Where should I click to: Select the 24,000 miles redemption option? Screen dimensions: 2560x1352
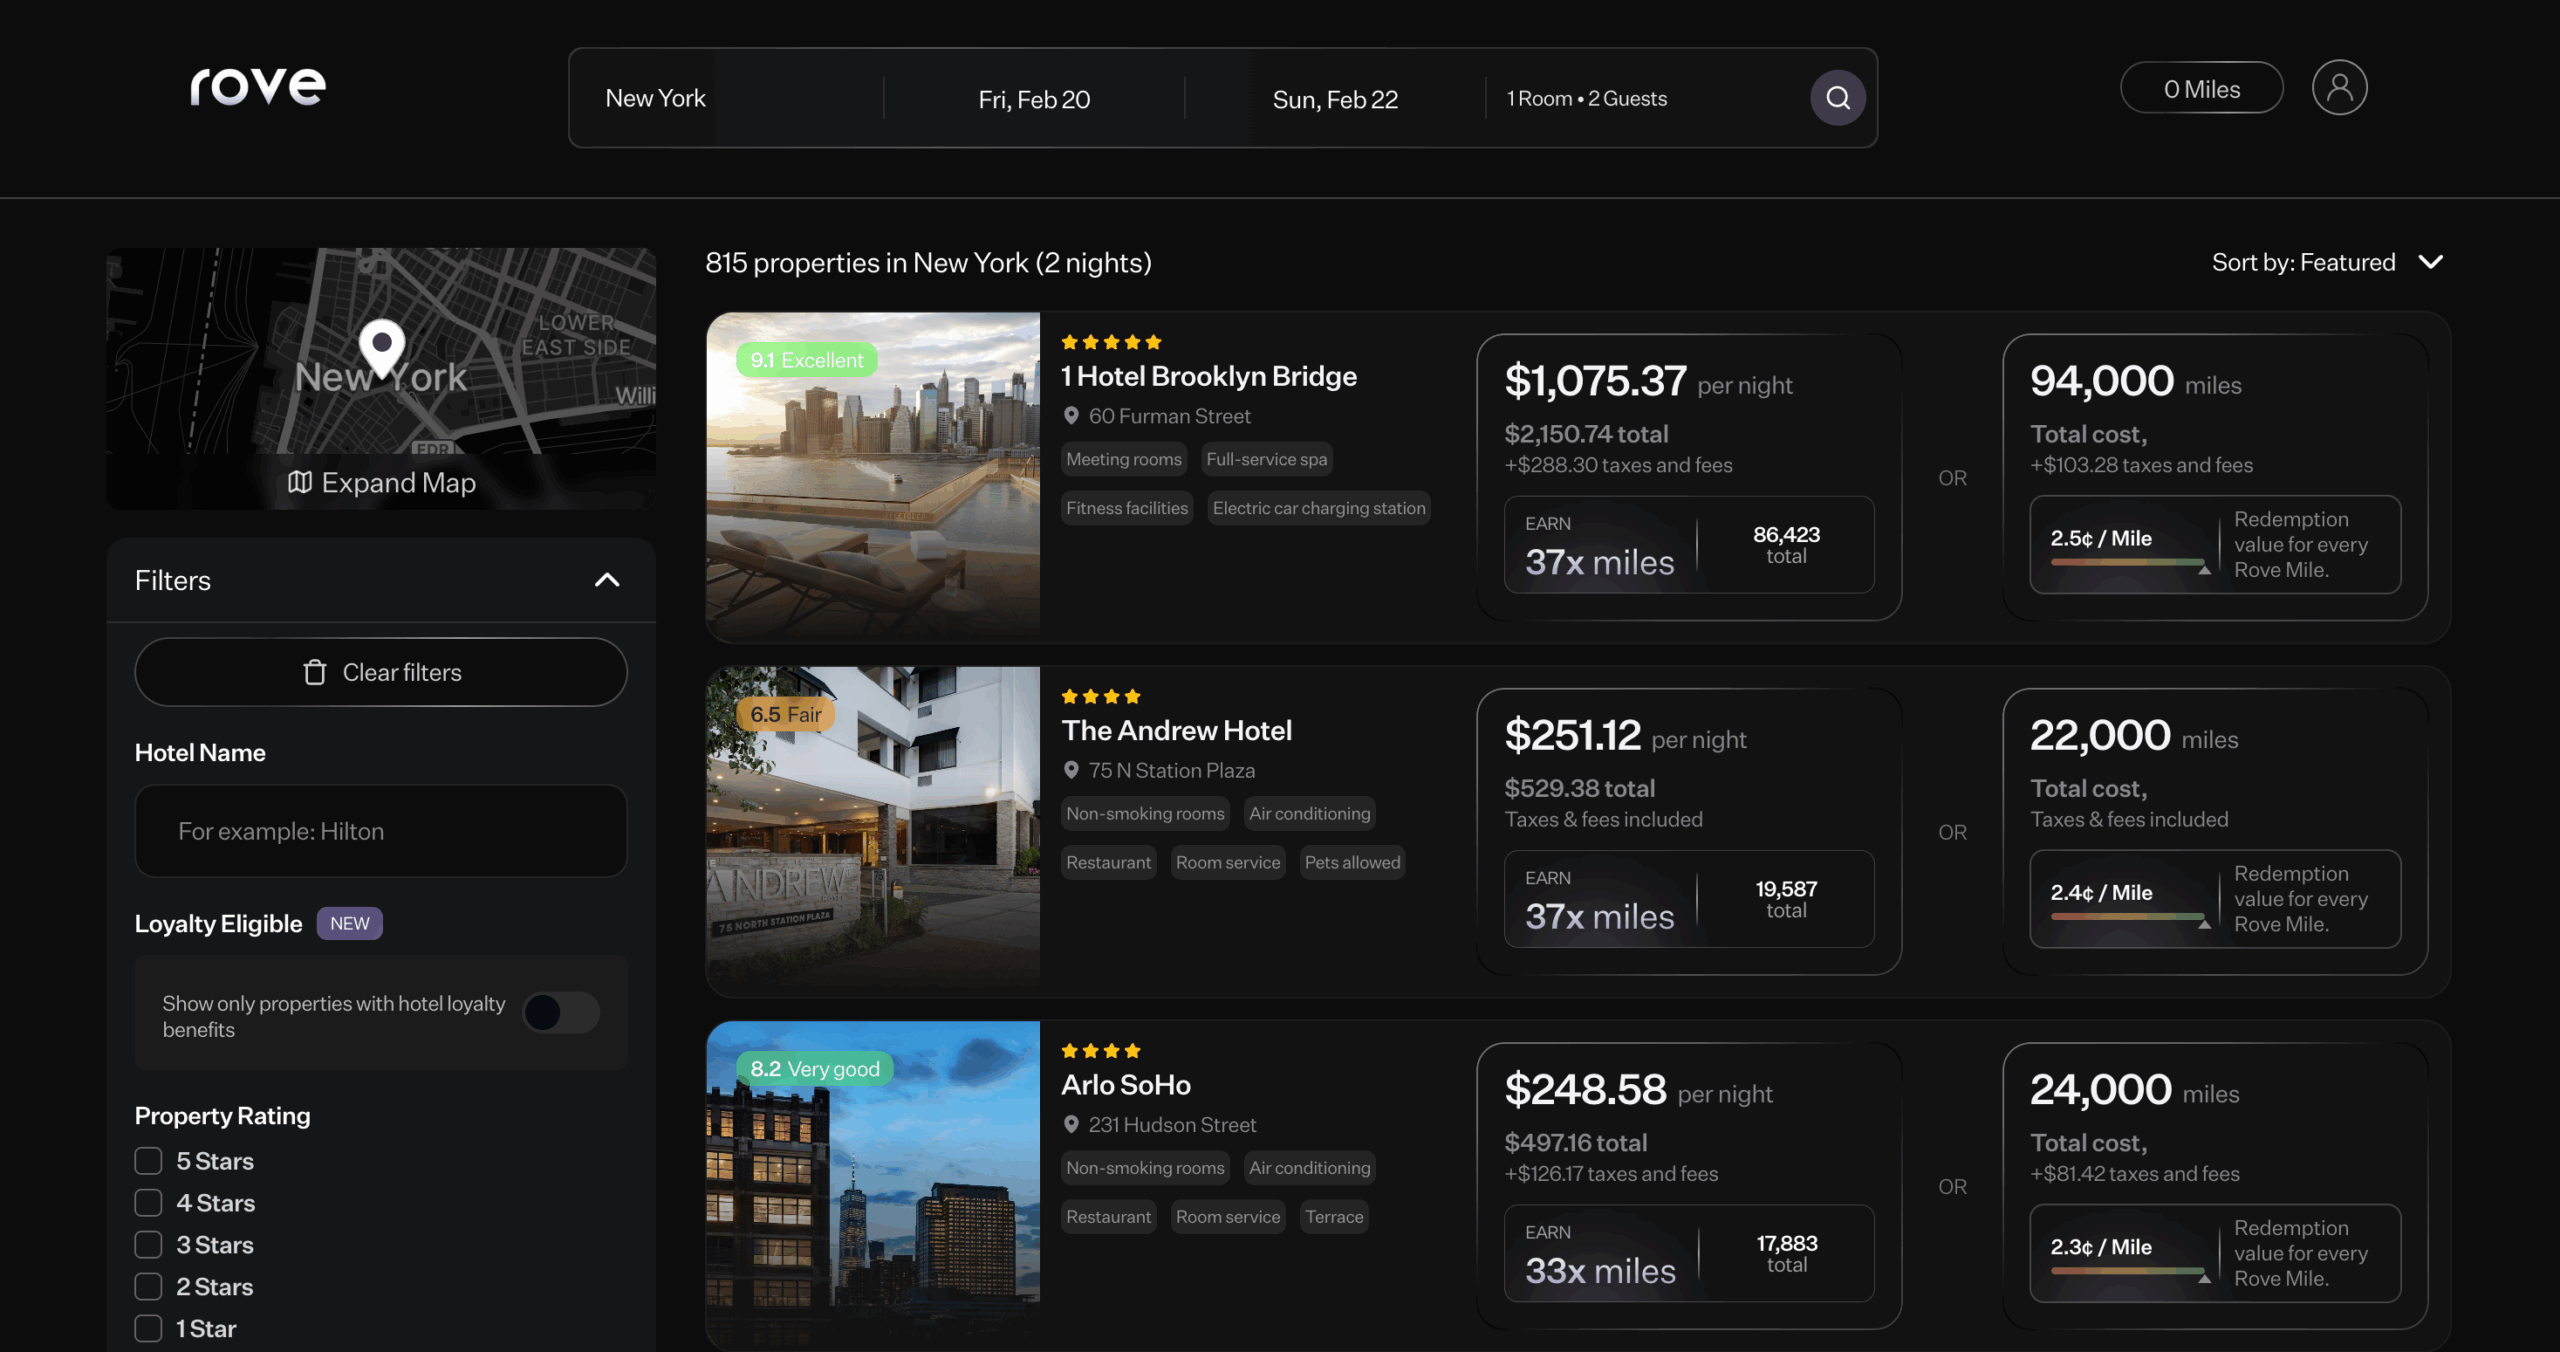(2215, 1185)
